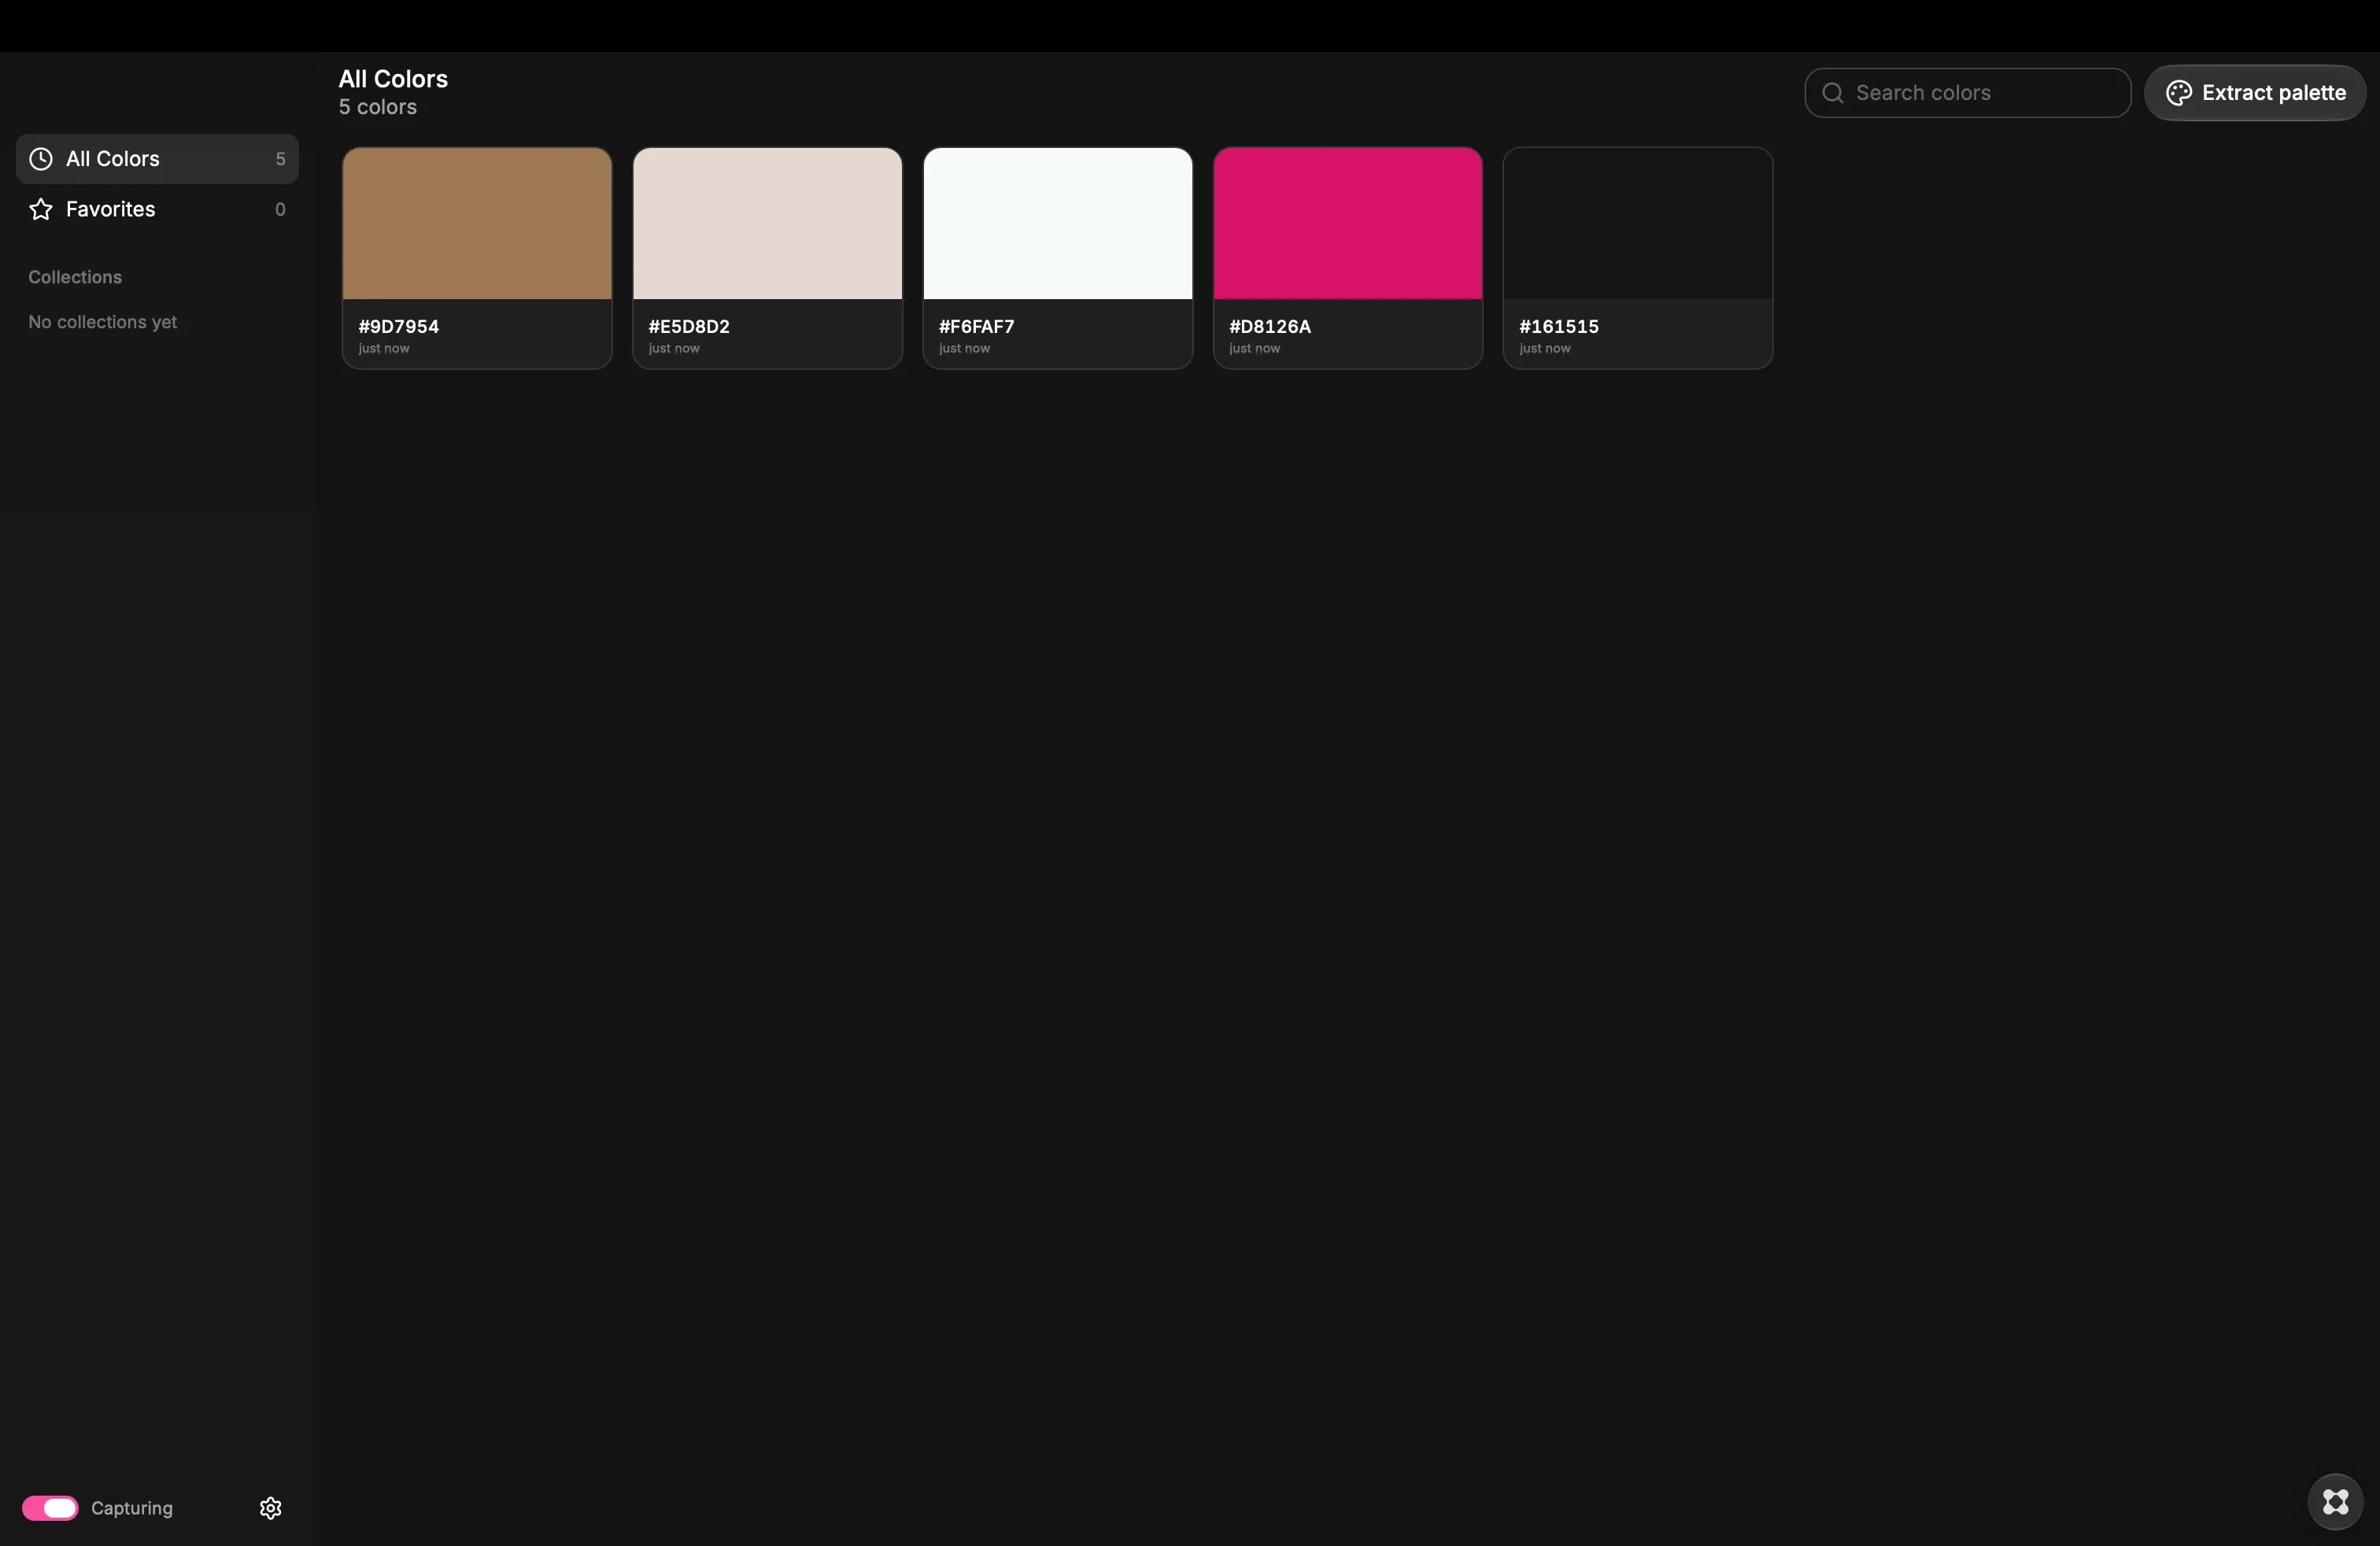Viewport: 2380px width, 1546px height.
Task: Click the star icon beside Favorites
Action: click(x=41, y=209)
